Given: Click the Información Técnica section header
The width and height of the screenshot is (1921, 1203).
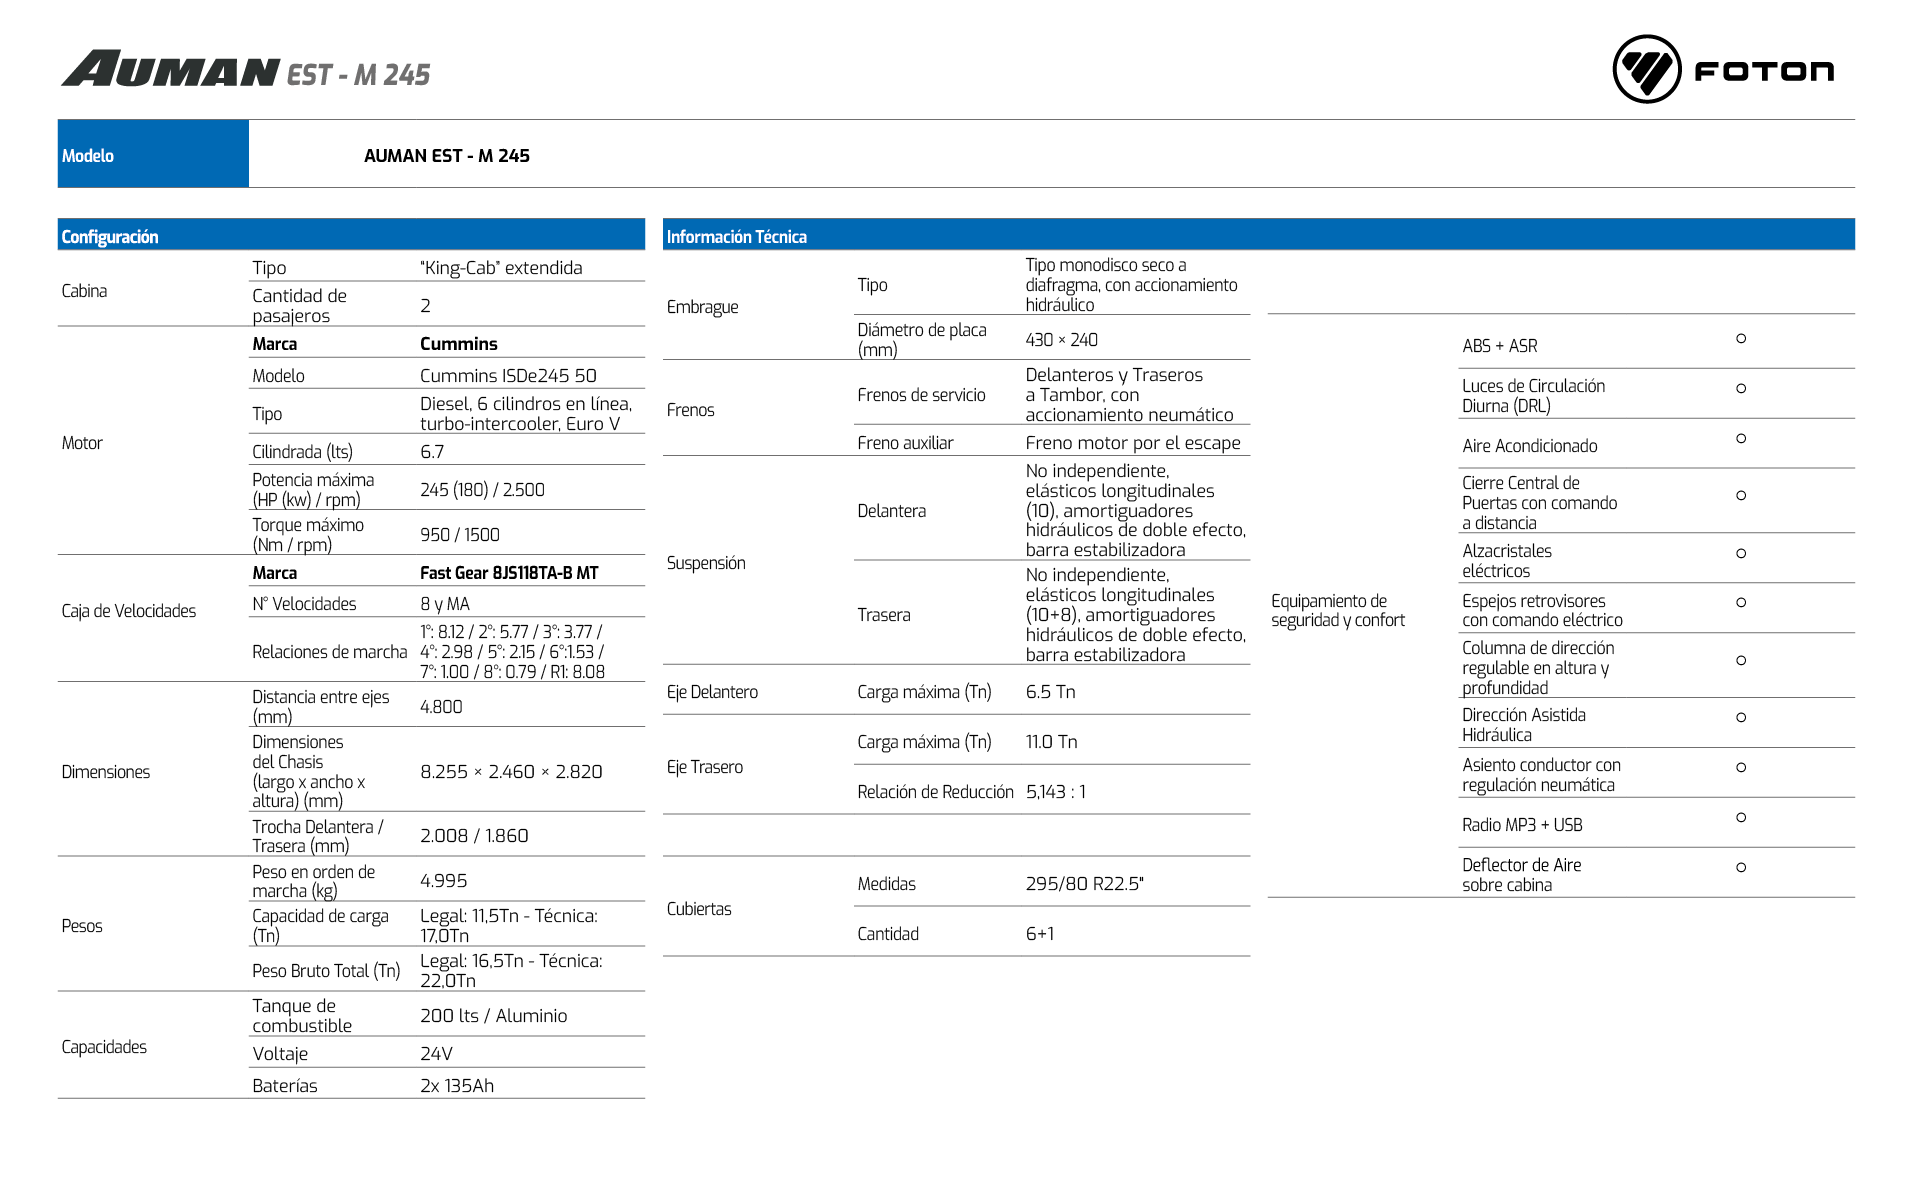Looking at the screenshot, I should click(1259, 235).
